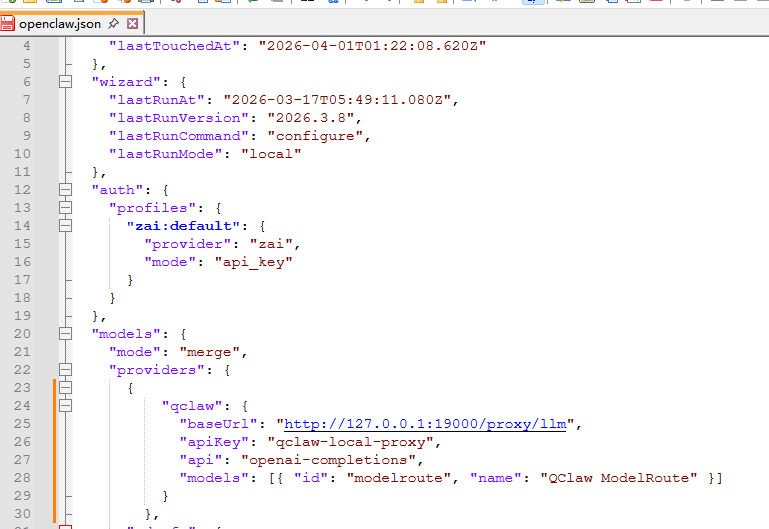Click the "id" key on line 28
This screenshot has width=769, height=529.
pos(311,478)
